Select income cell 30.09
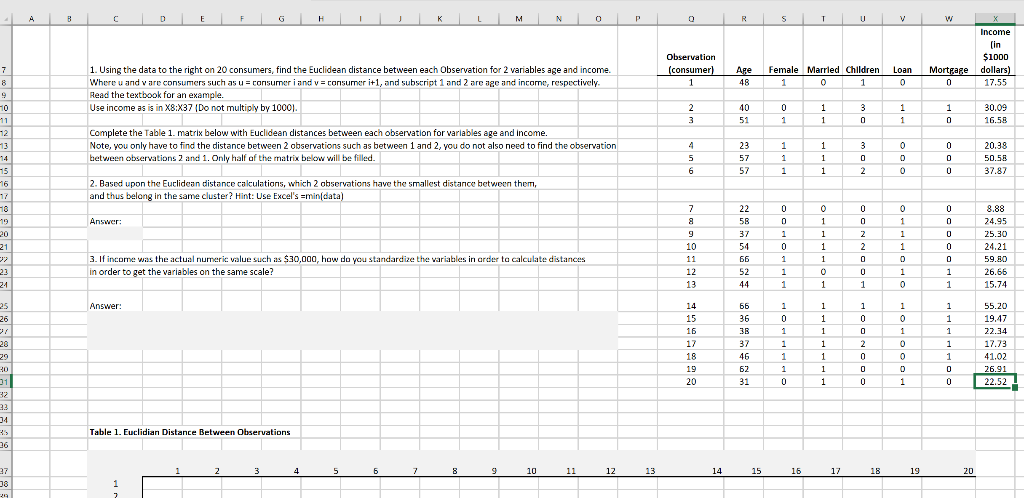 995,108
